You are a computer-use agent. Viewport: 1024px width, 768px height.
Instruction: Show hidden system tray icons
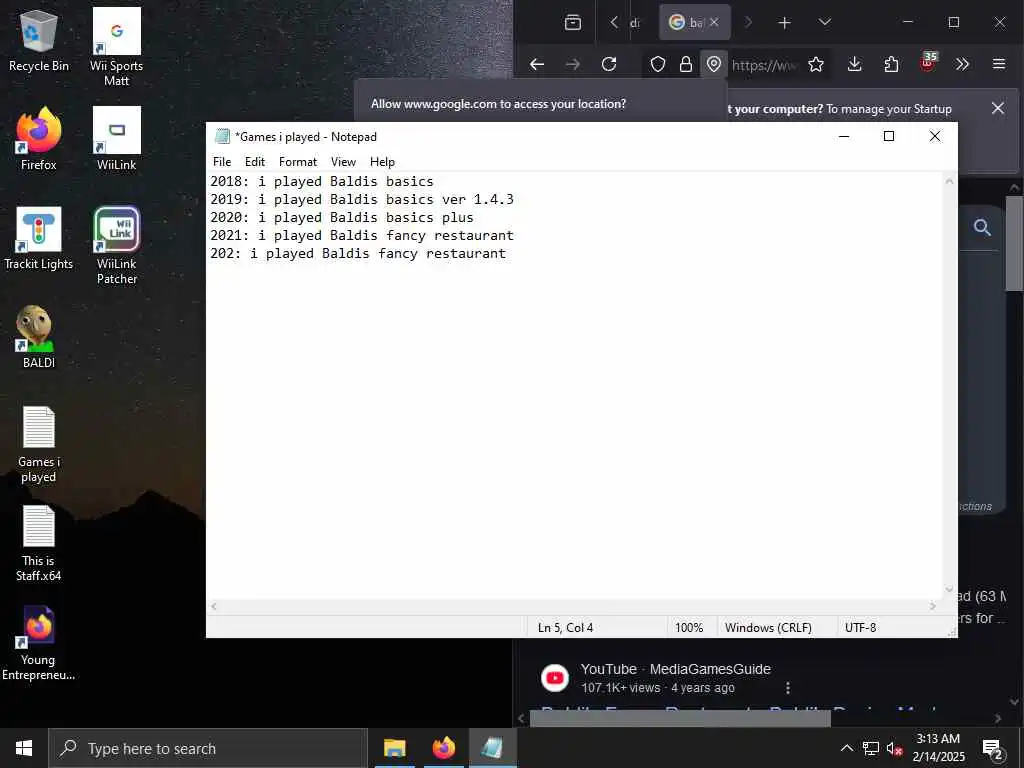pos(846,748)
